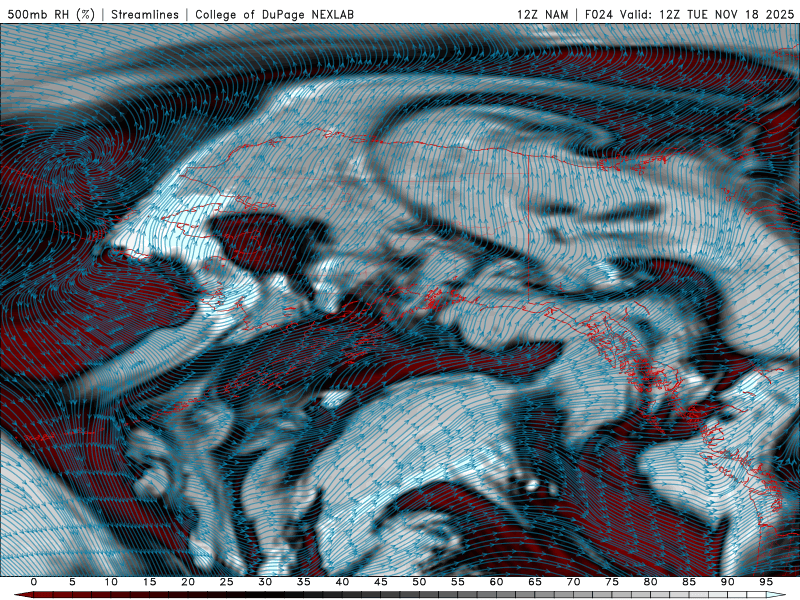The width and height of the screenshot is (800, 600).
Task: Click the "Streamlines" label in header
Action: coord(145,14)
